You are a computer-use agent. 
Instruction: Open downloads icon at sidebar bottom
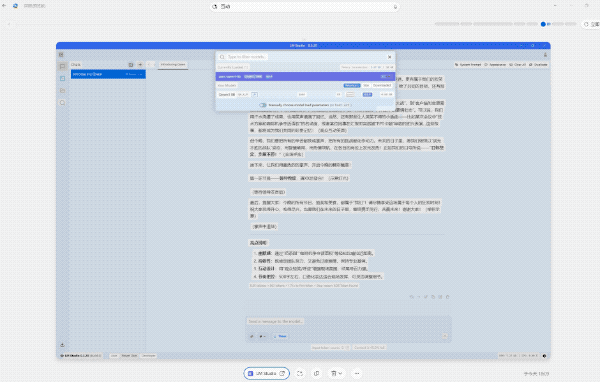point(62,345)
